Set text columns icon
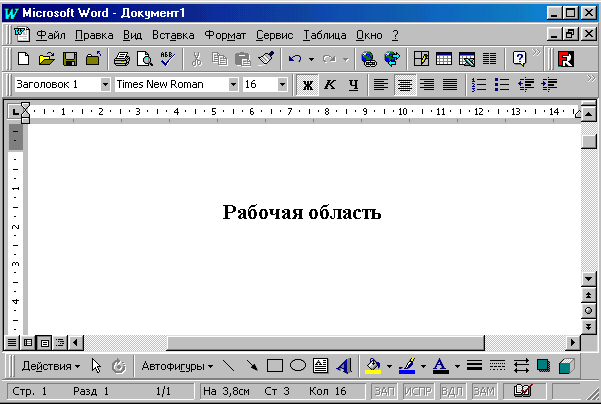 (489, 59)
